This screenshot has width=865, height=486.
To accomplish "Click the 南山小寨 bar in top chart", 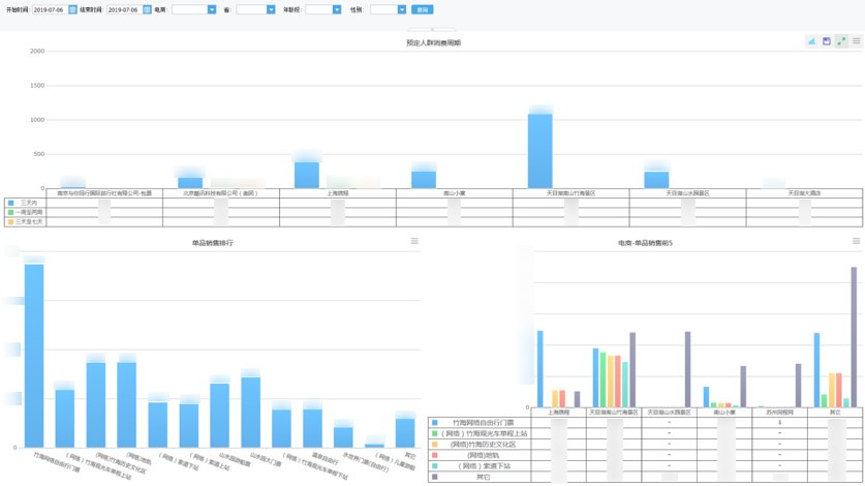I will pos(424,180).
